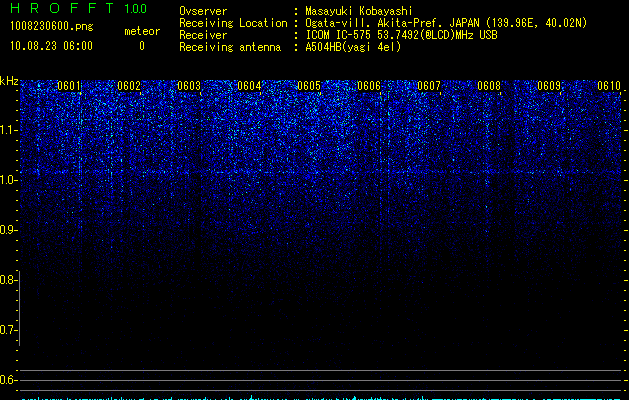Click the Receiving antenna label
This screenshot has height=400, width=629.
click(230, 47)
